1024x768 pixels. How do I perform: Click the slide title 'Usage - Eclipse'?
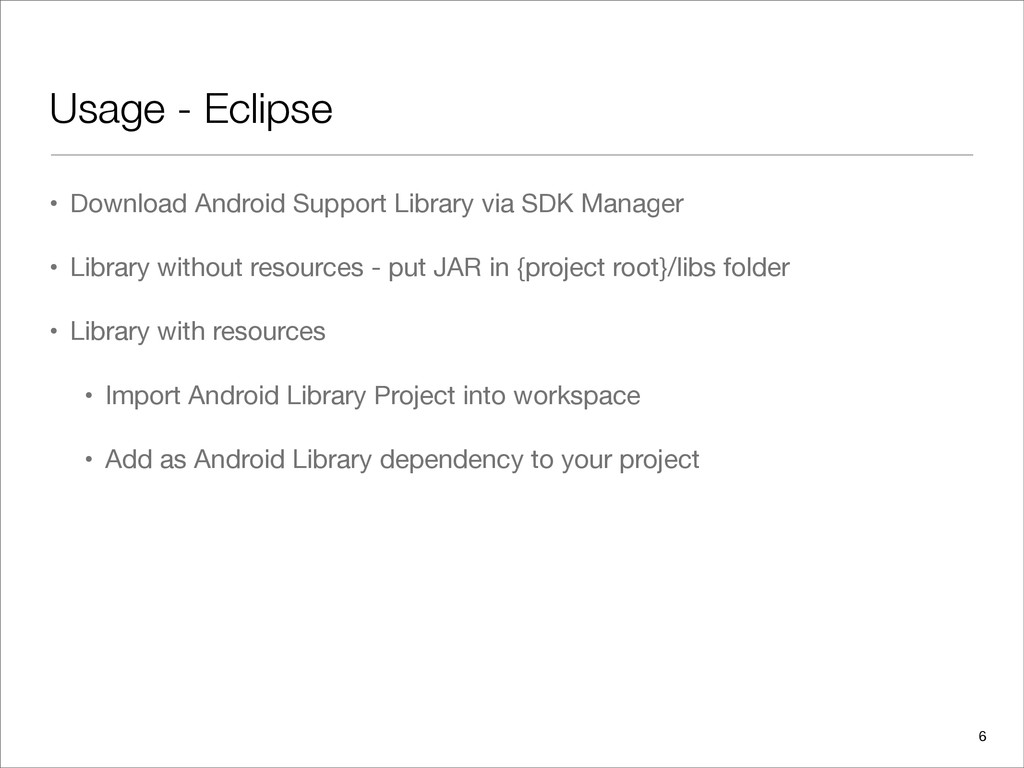[x=191, y=109]
